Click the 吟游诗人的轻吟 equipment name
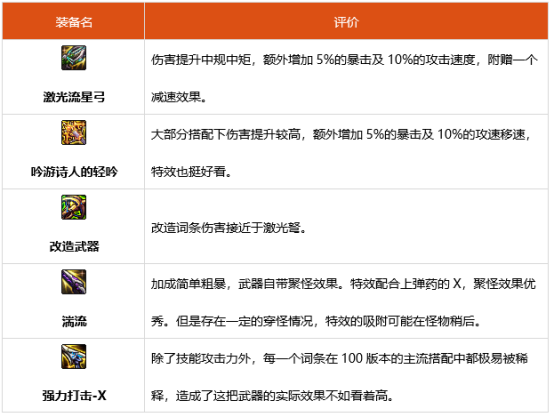Viewport: 554px width, 417px height. [74, 172]
